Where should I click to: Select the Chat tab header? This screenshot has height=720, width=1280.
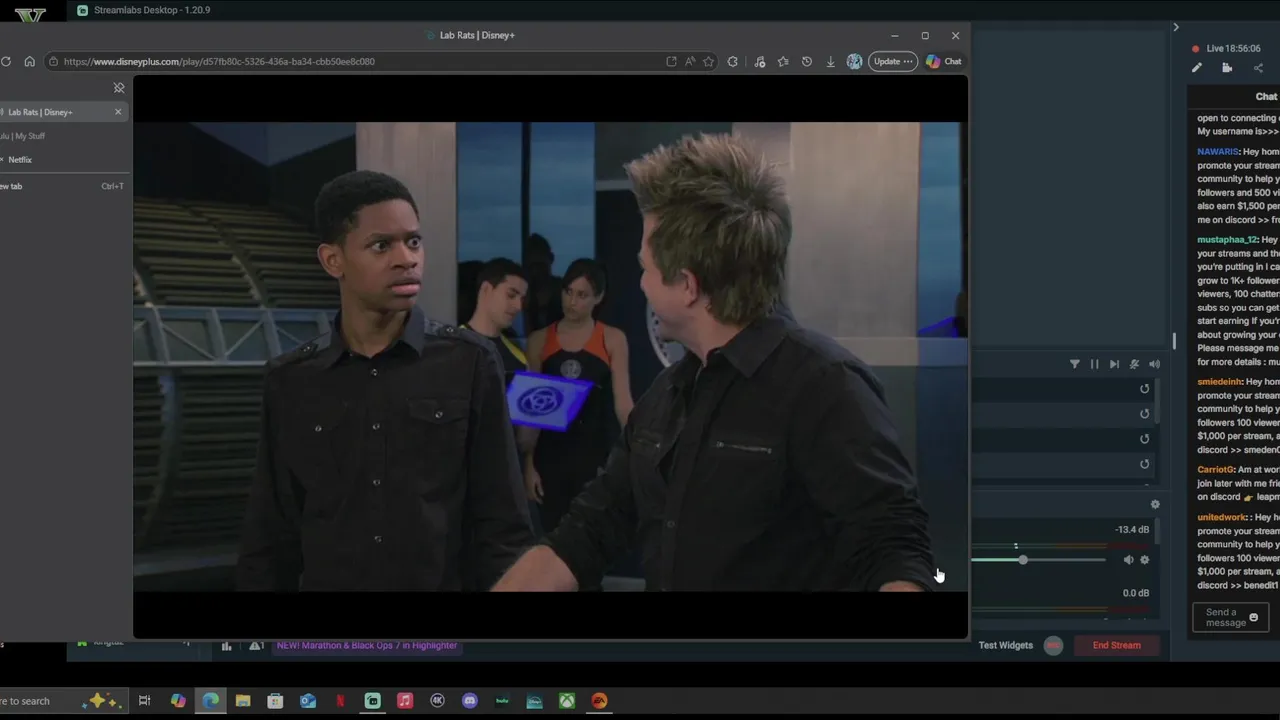click(1266, 97)
